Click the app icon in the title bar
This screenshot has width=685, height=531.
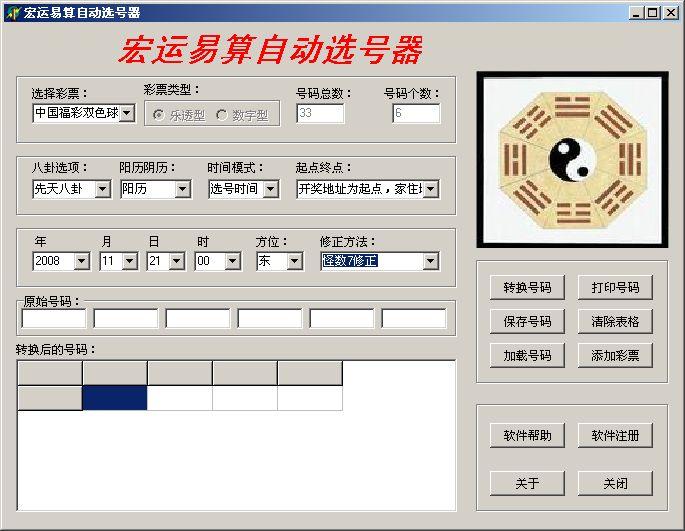(x=13, y=13)
